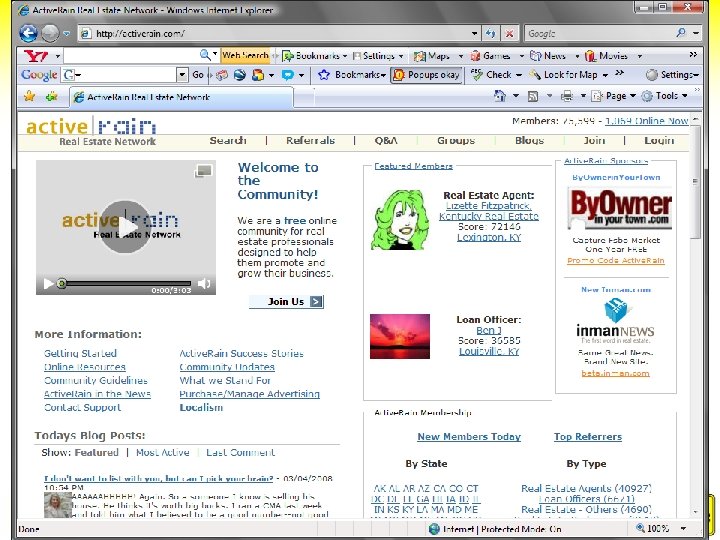
Task: Click the Join Us button
Action: click(x=286, y=302)
